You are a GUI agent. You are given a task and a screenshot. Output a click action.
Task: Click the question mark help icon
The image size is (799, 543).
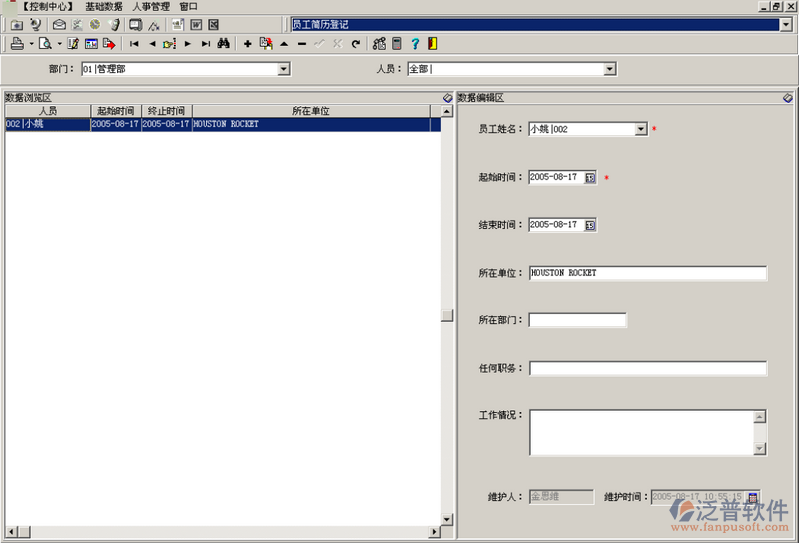click(415, 44)
